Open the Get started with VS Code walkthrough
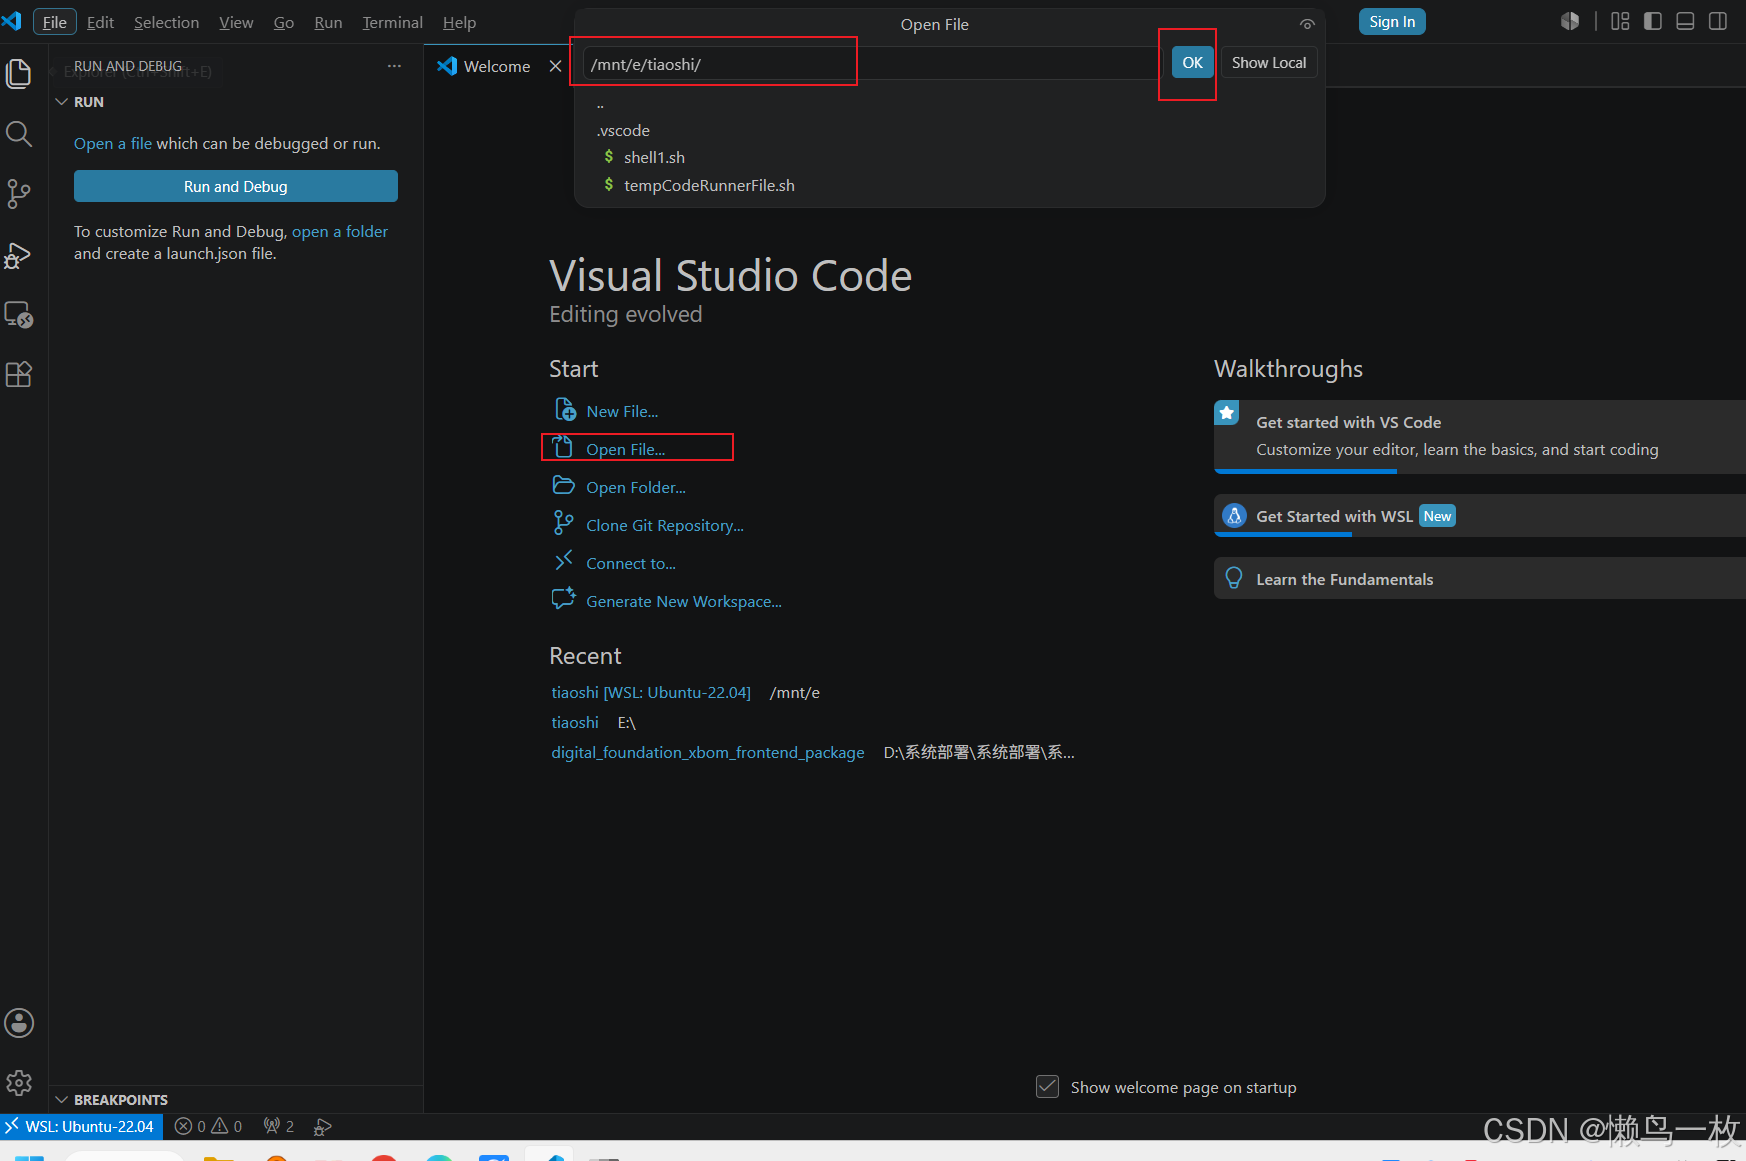 click(1480, 436)
